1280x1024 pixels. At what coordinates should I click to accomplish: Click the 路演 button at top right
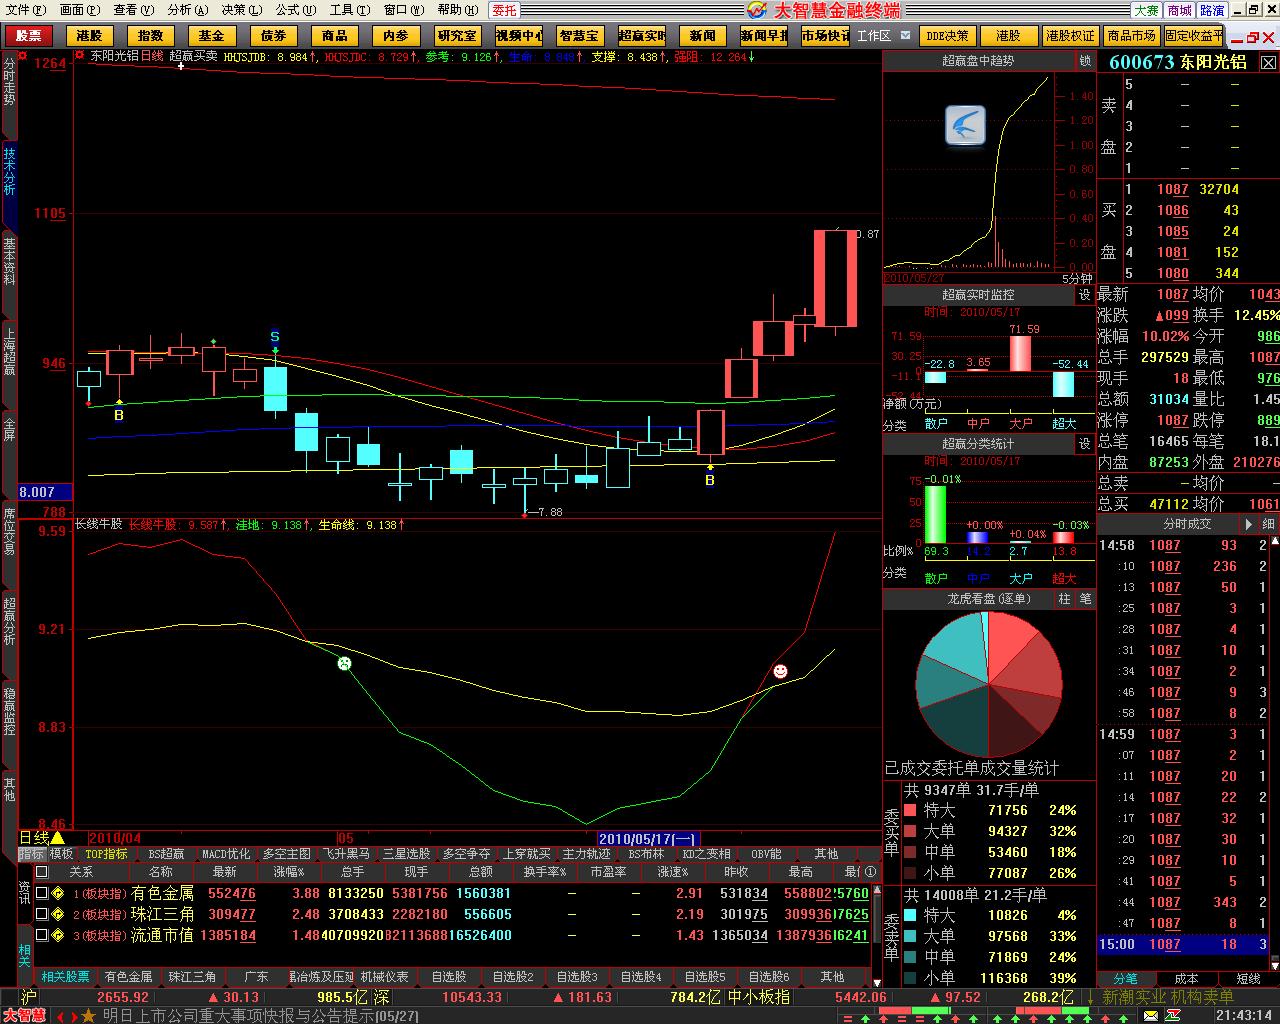click(x=1213, y=10)
